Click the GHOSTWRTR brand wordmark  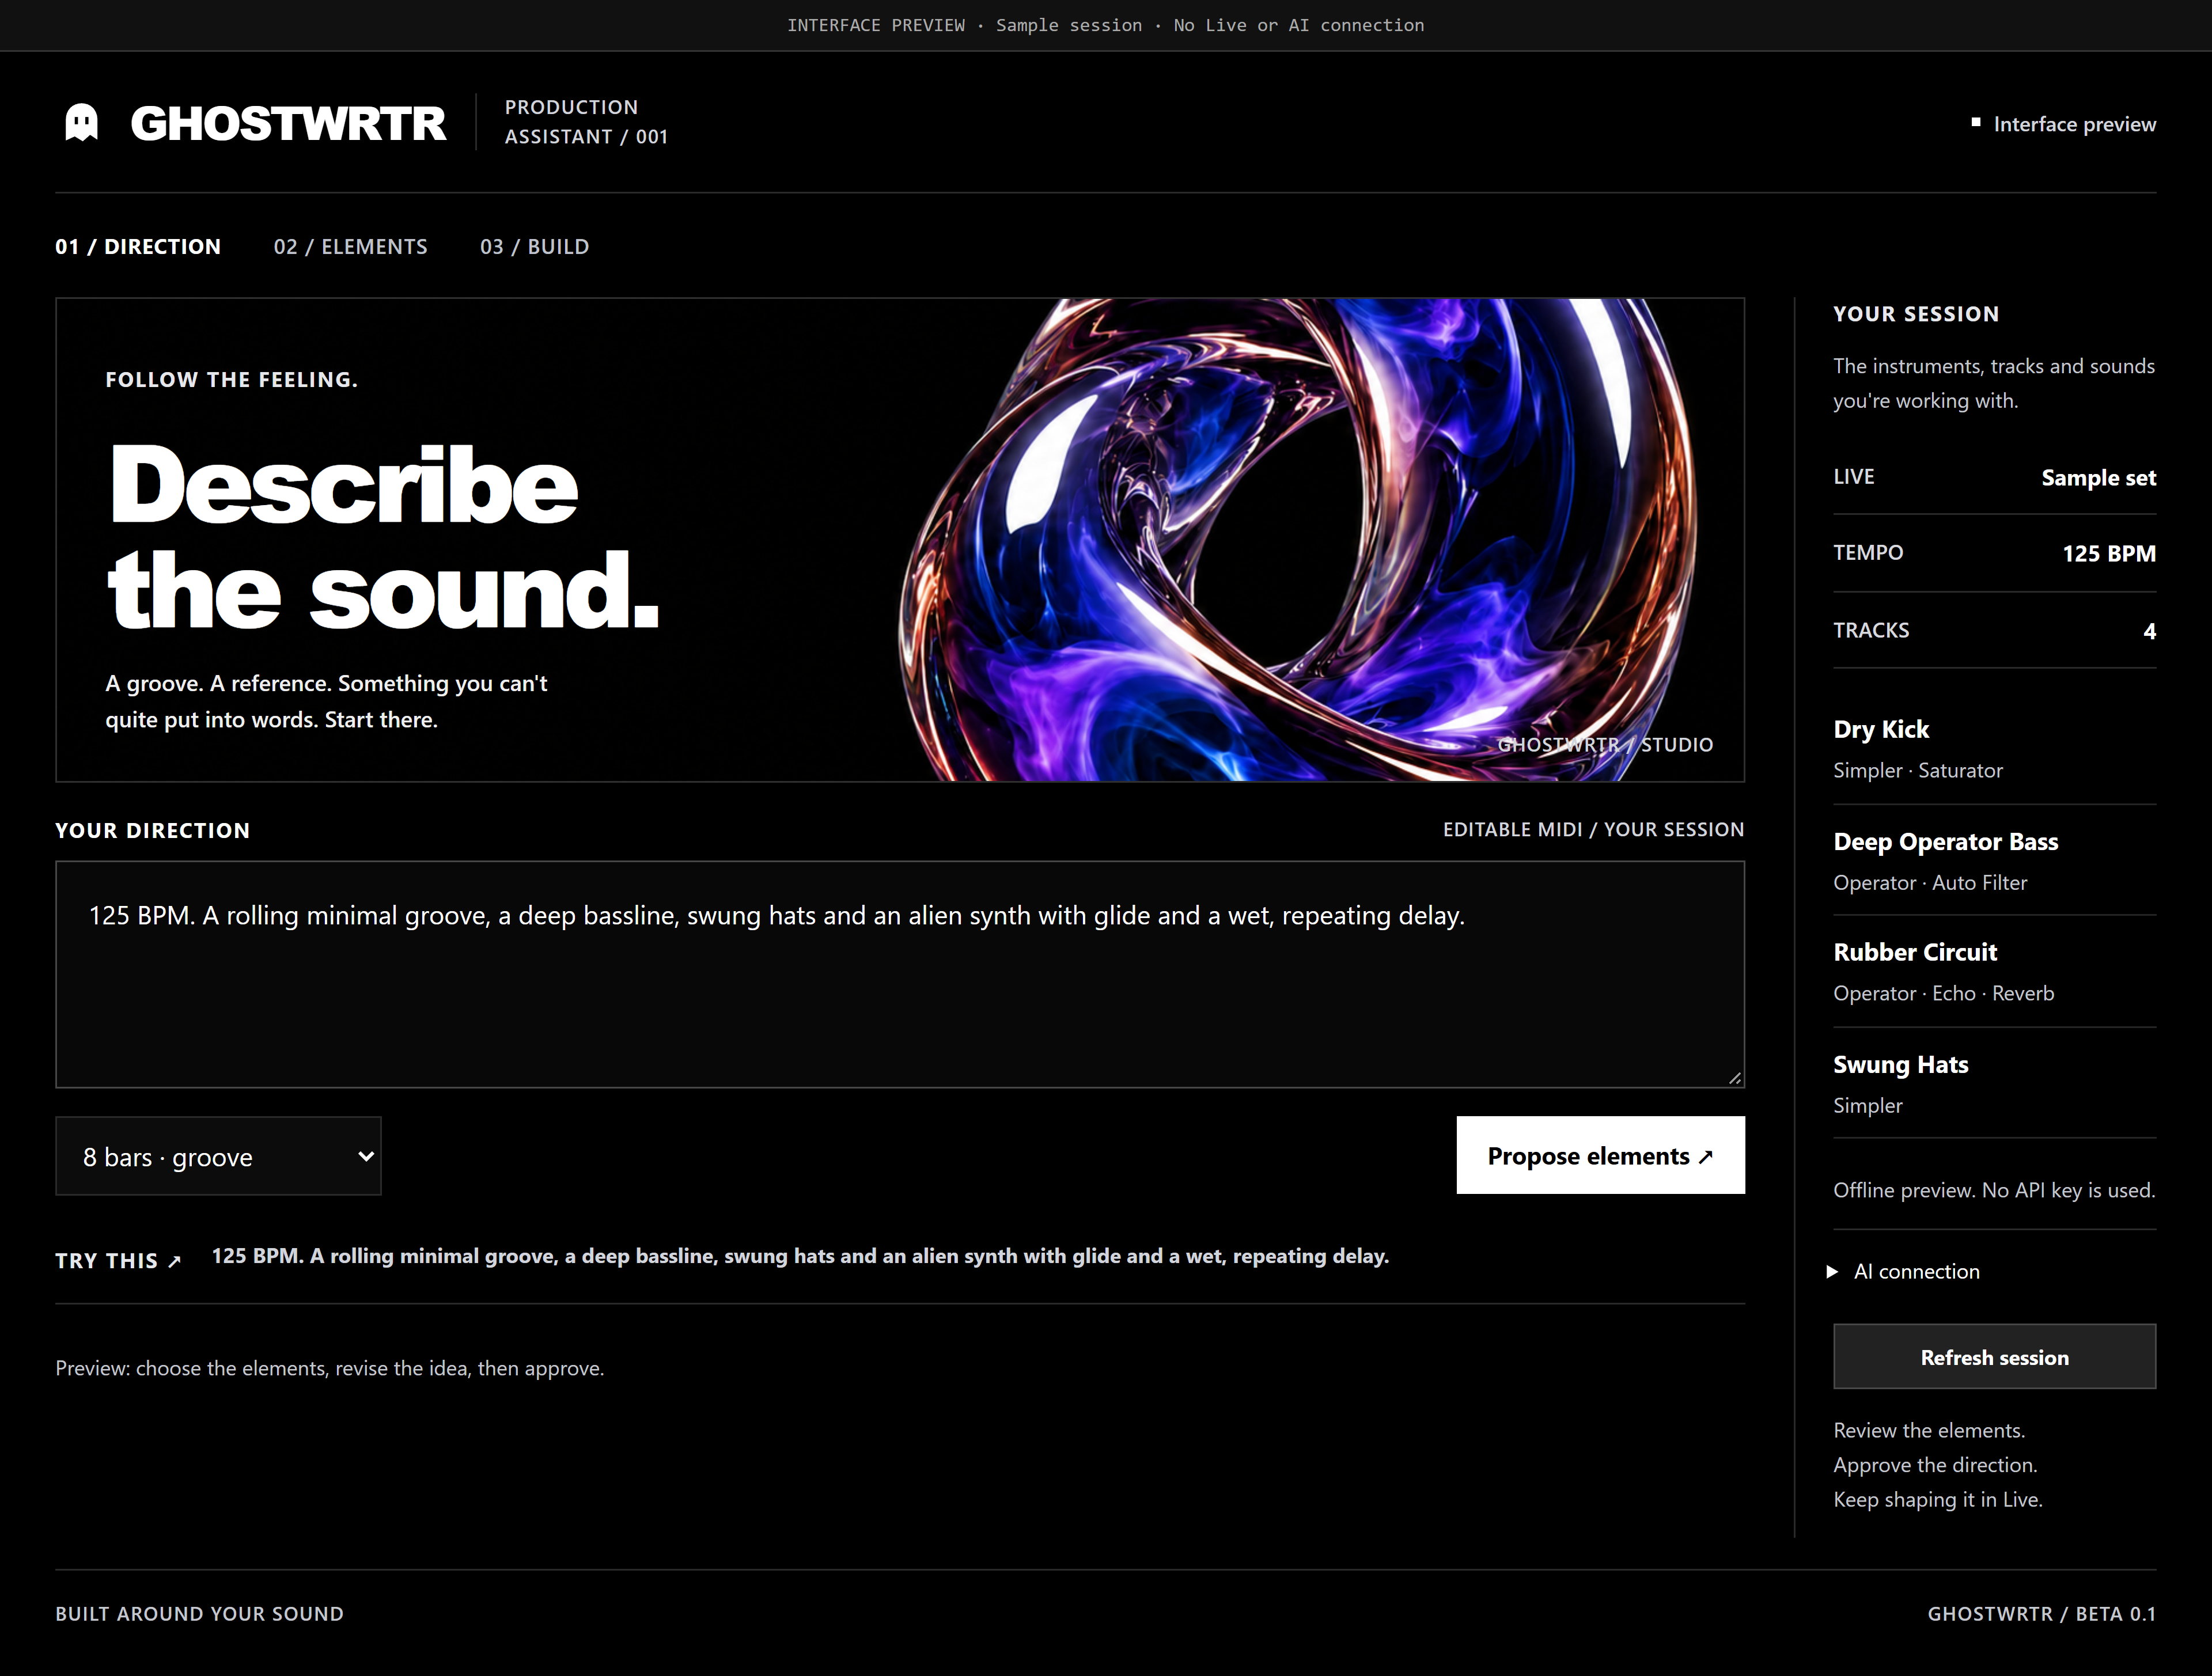click(288, 124)
